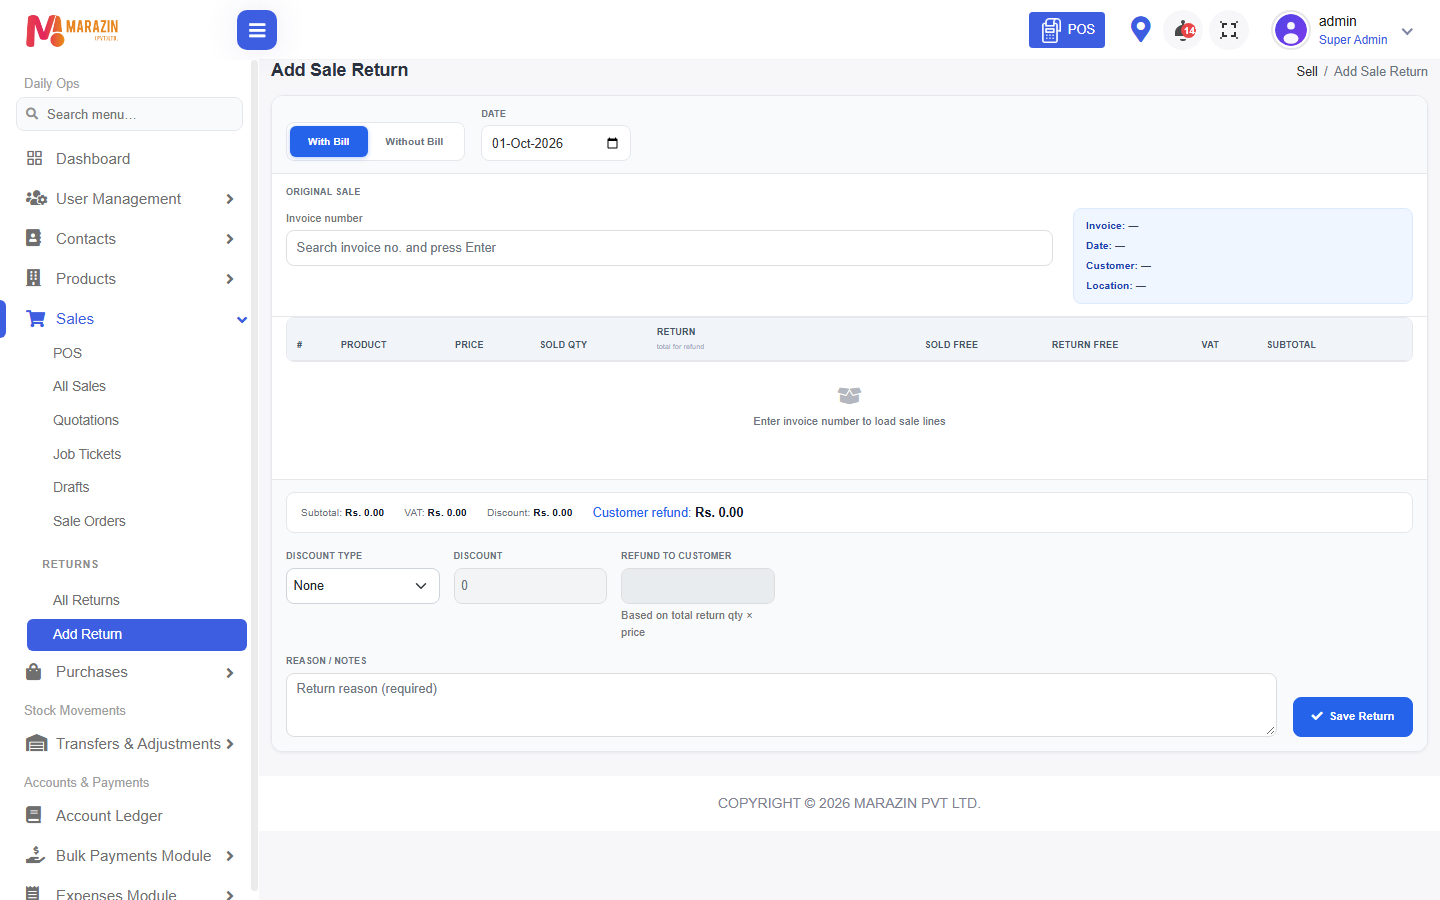Viewport: 1440px width, 900px height.
Task: Open Sale Orders menu item
Action: click(x=89, y=521)
